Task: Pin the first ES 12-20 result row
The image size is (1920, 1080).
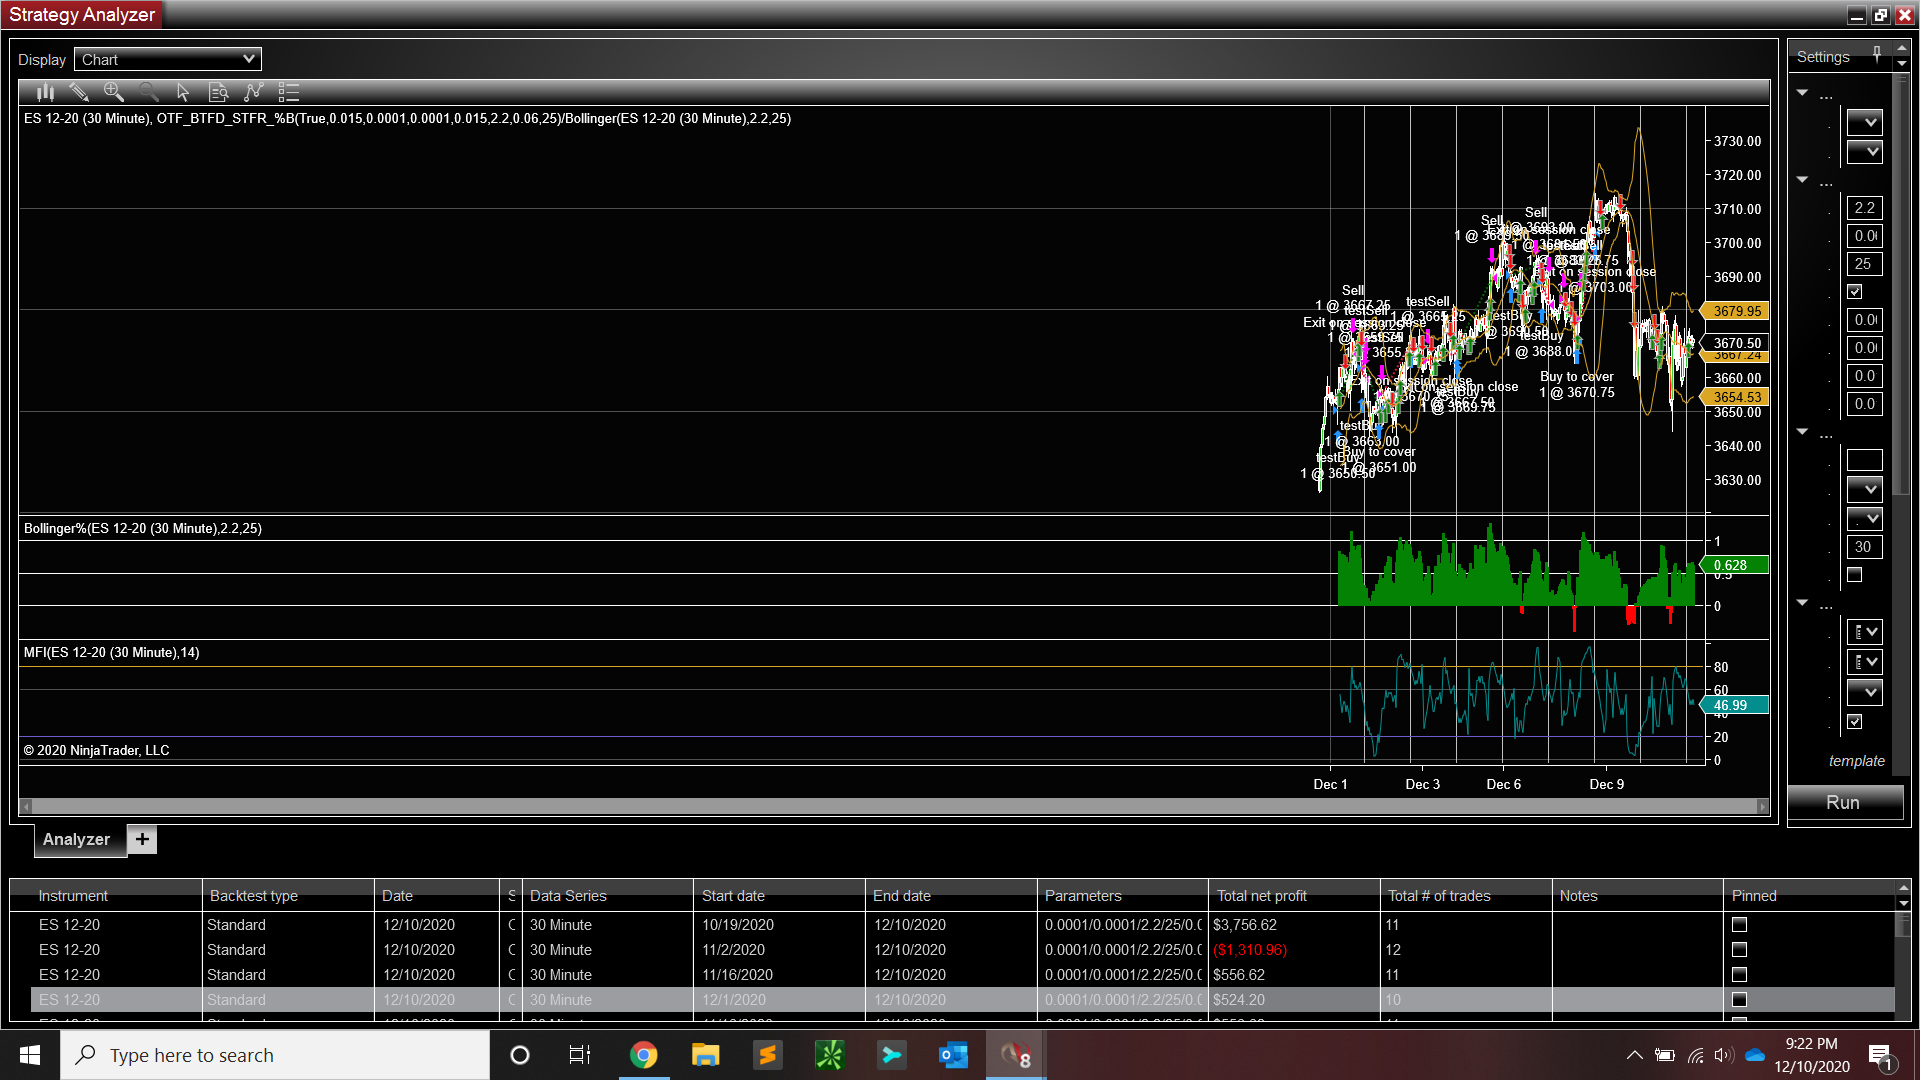Action: pyautogui.click(x=1739, y=925)
